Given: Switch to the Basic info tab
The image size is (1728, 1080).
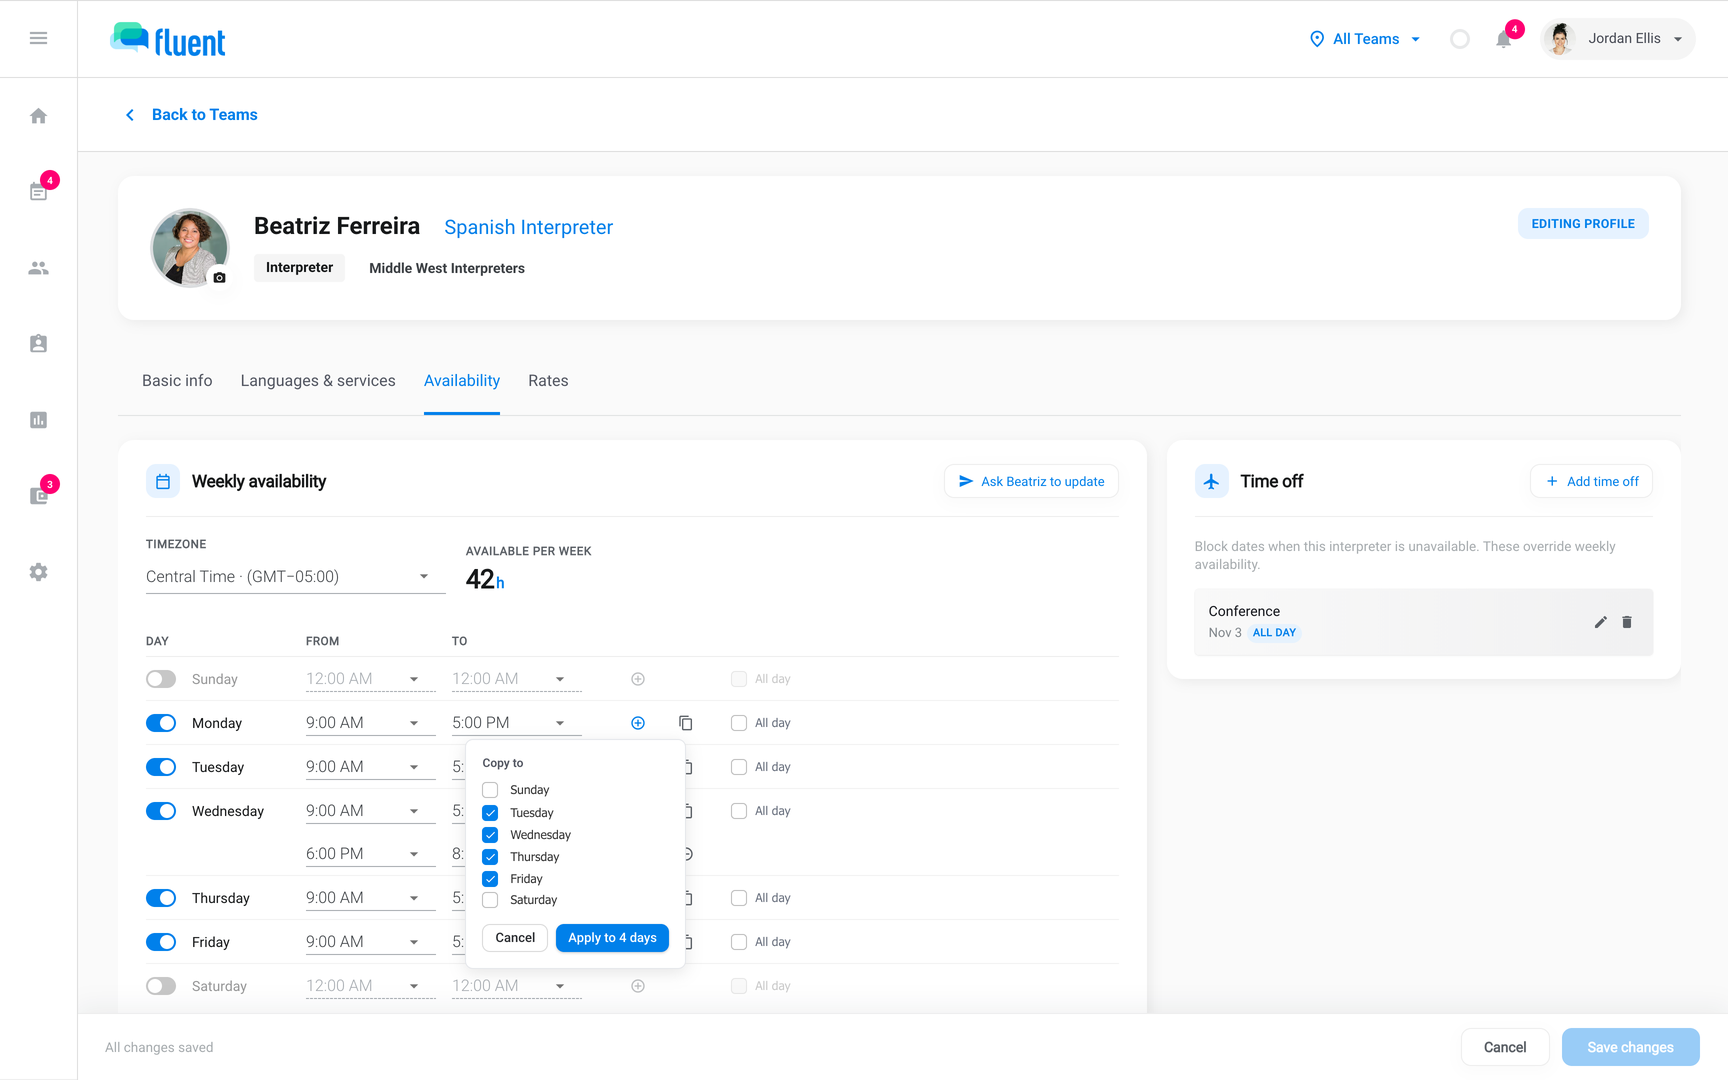Looking at the screenshot, I should click(177, 381).
